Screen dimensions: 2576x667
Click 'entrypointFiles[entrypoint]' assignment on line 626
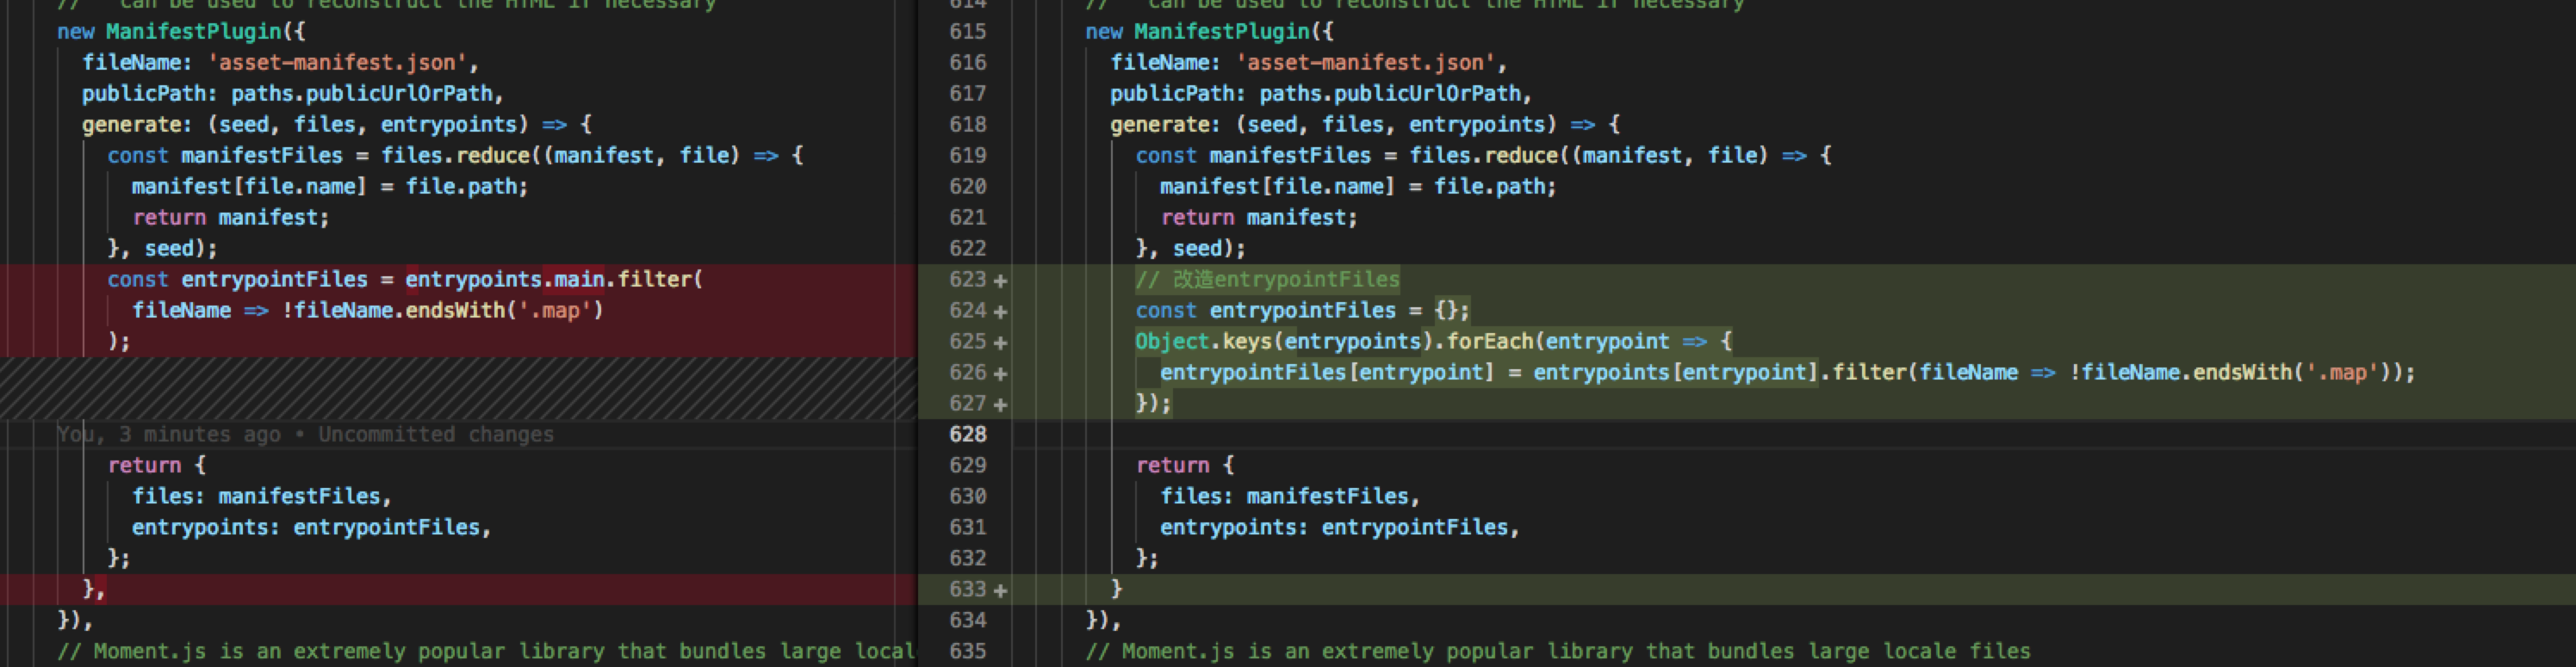(x=1327, y=373)
